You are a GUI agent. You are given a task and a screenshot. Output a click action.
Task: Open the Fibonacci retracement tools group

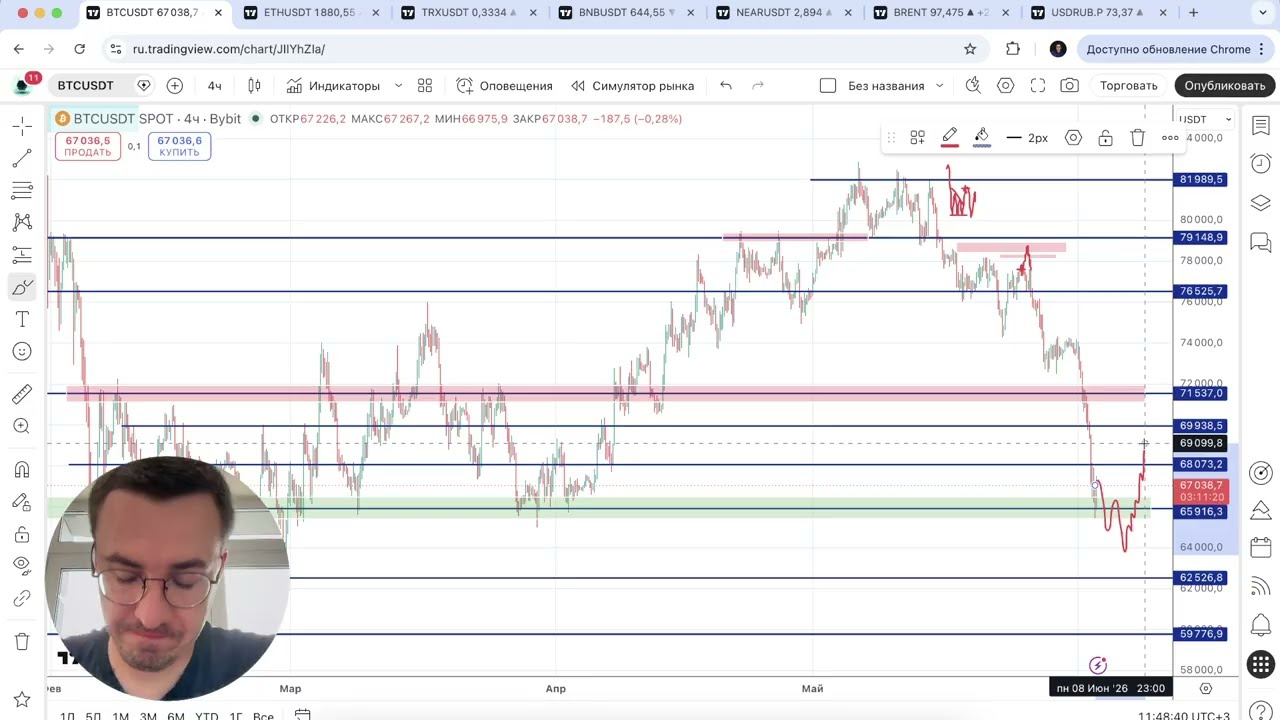22,190
